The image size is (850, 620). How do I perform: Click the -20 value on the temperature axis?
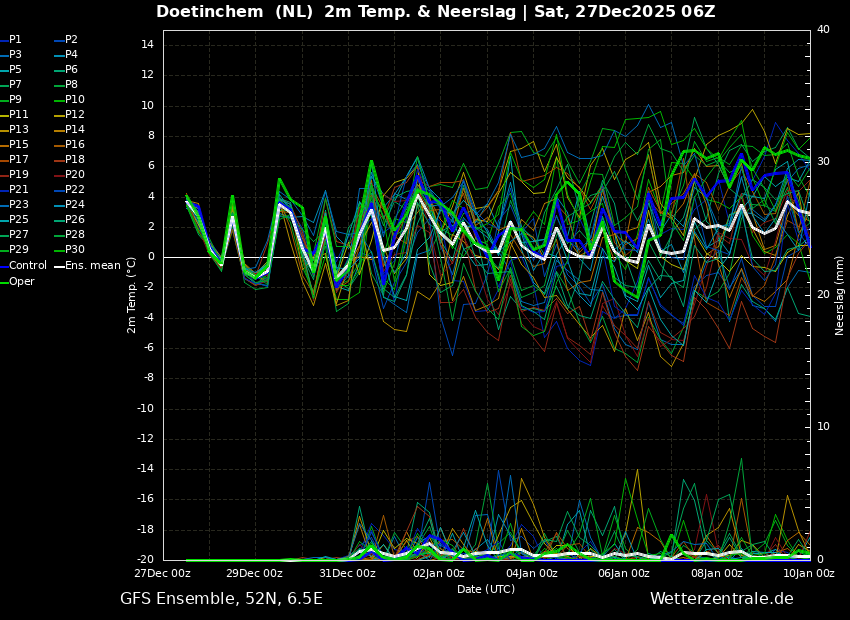pyautogui.click(x=146, y=560)
